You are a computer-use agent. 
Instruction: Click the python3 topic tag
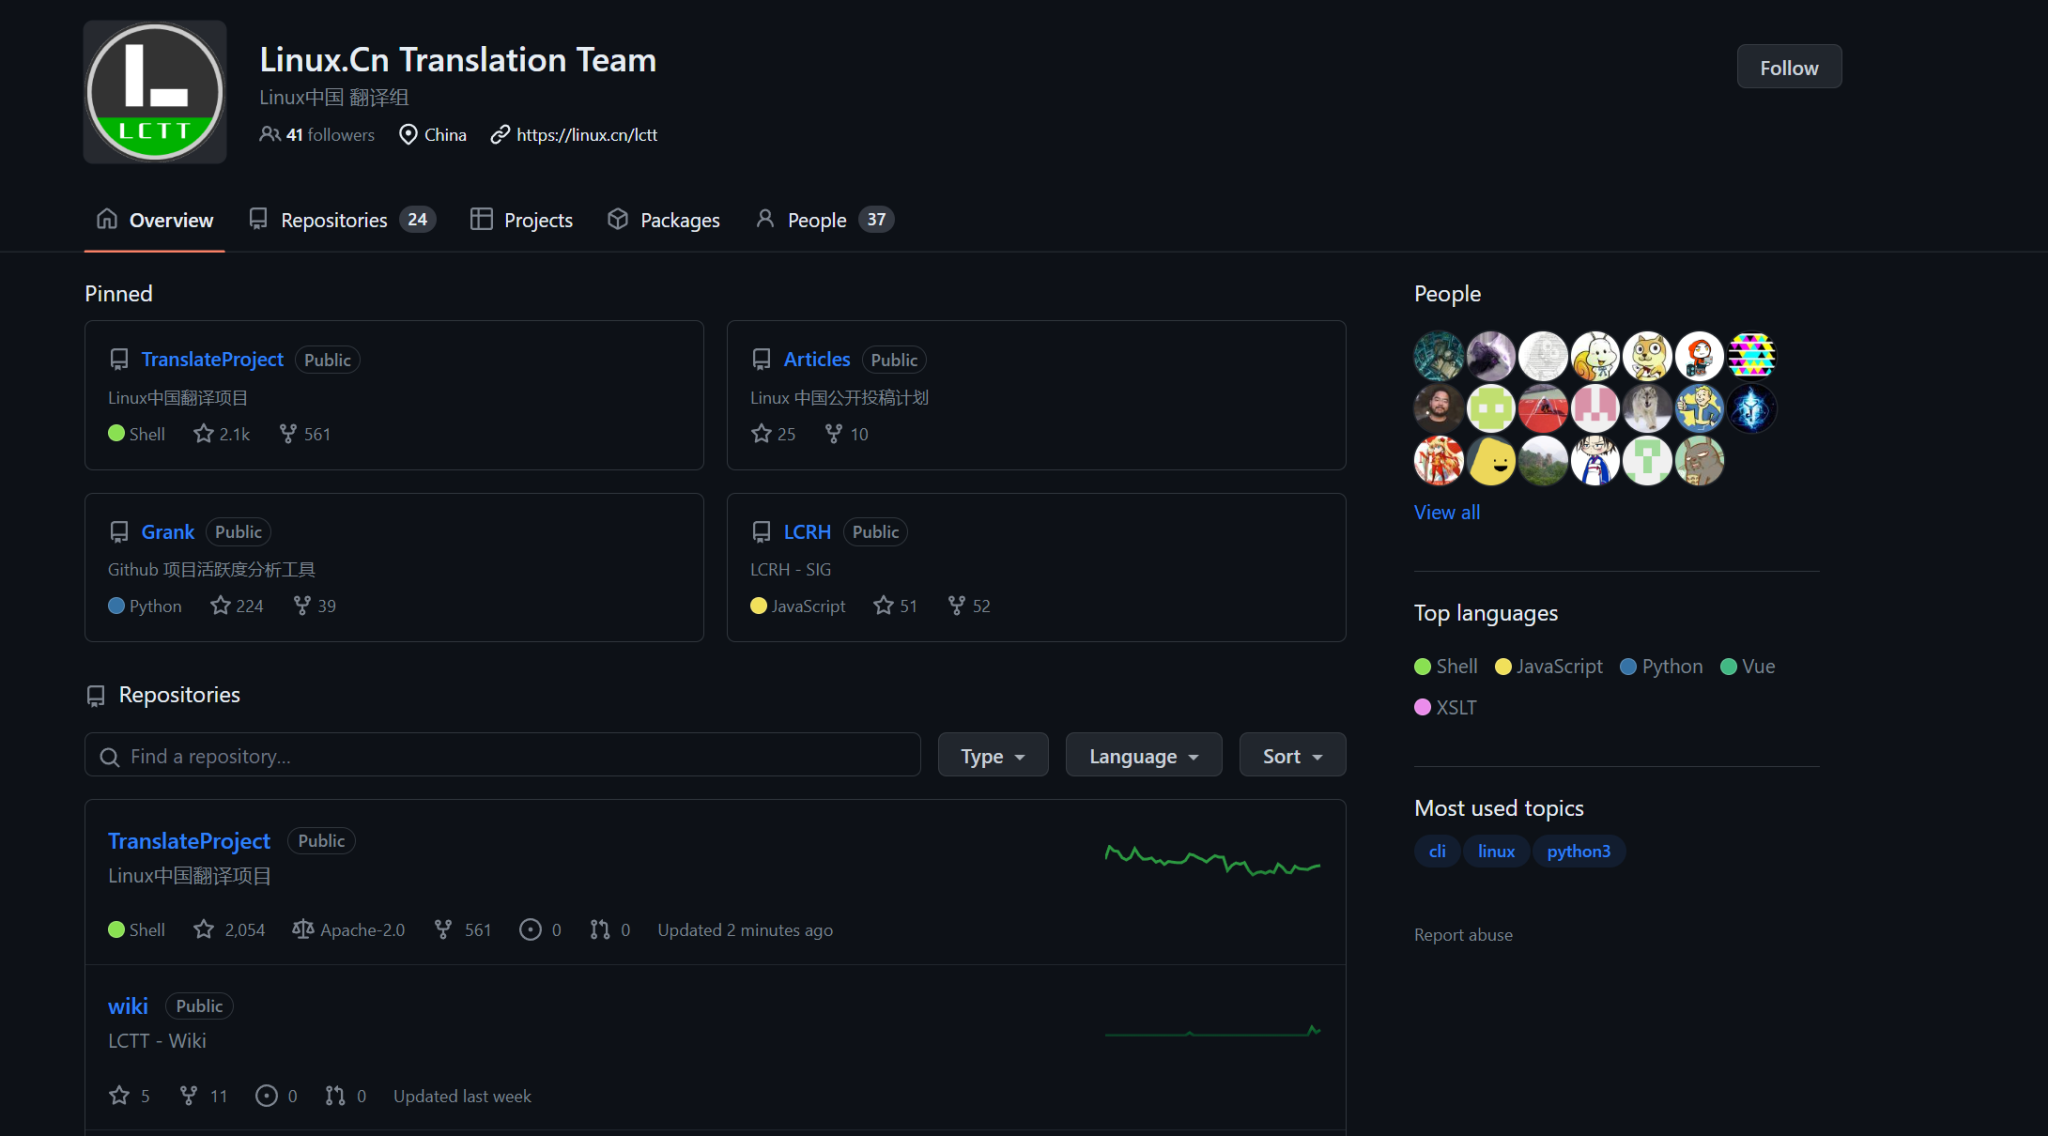1578,851
